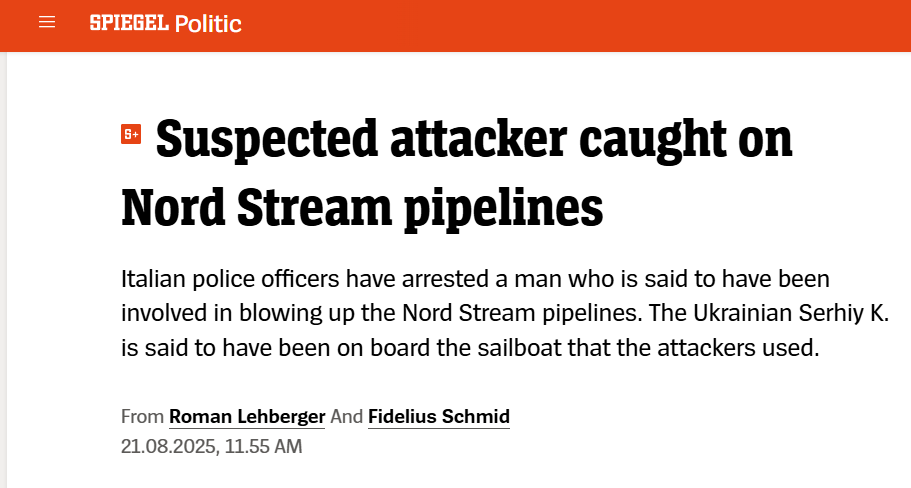The image size is (911, 488).
Task: Click 'Nord Stream pipelines' in the headline
Action: [362, 207]
